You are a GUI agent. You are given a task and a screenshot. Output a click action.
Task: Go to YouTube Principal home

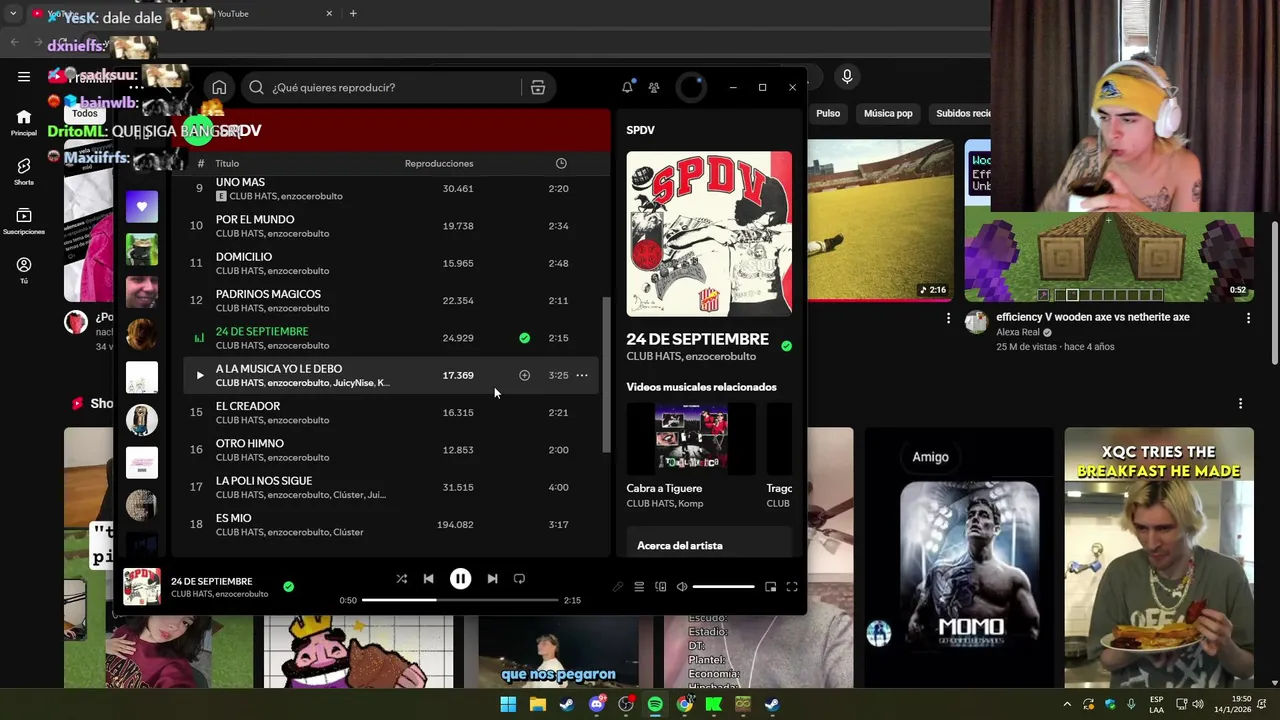point(24,123)
